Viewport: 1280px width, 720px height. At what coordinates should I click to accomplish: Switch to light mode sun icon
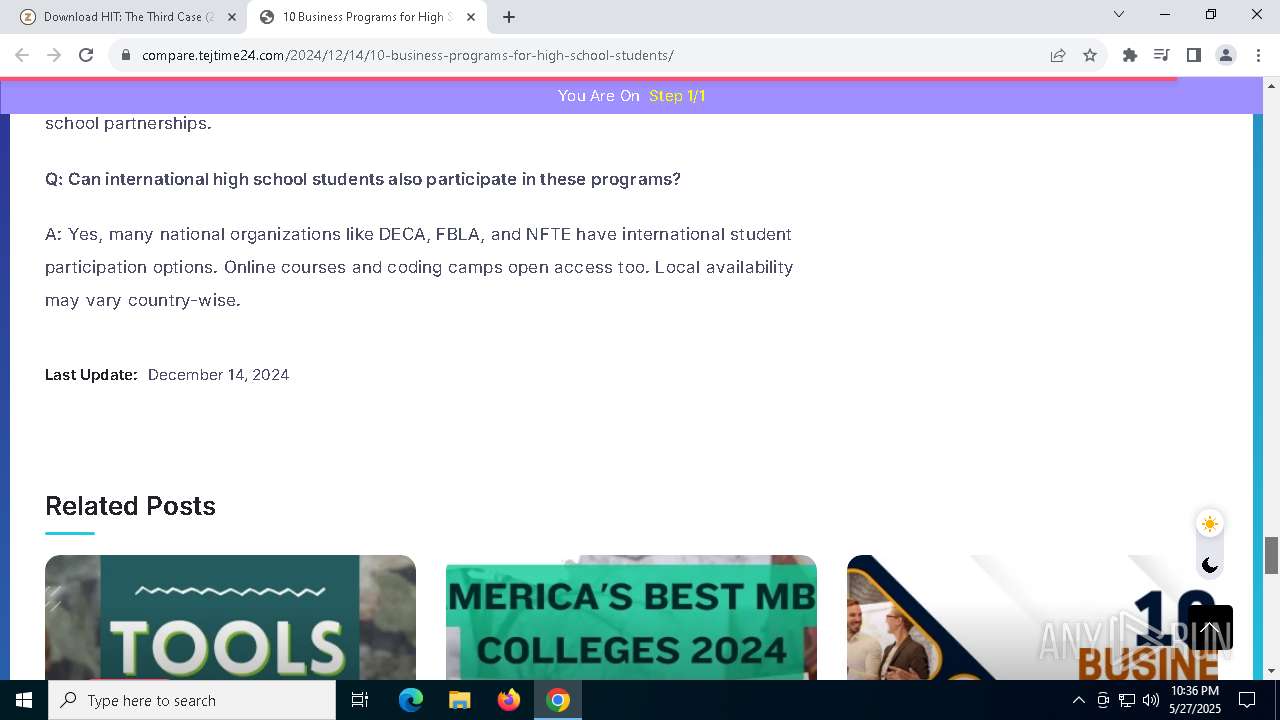pos(1210,524)
